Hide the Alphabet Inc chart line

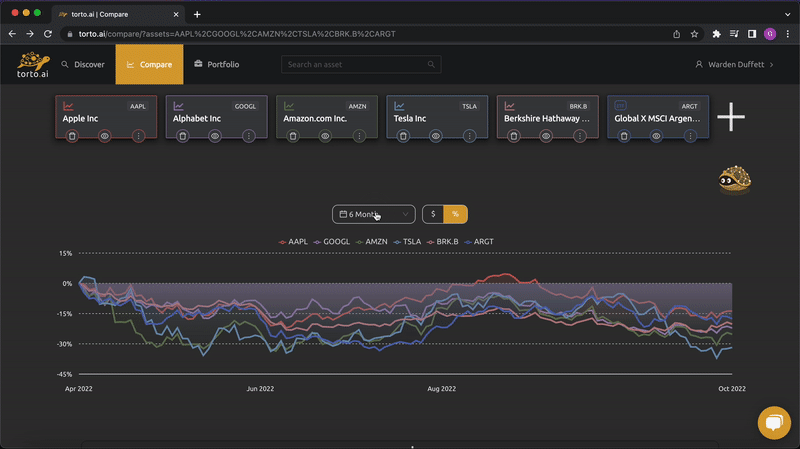tap(215, 136)
